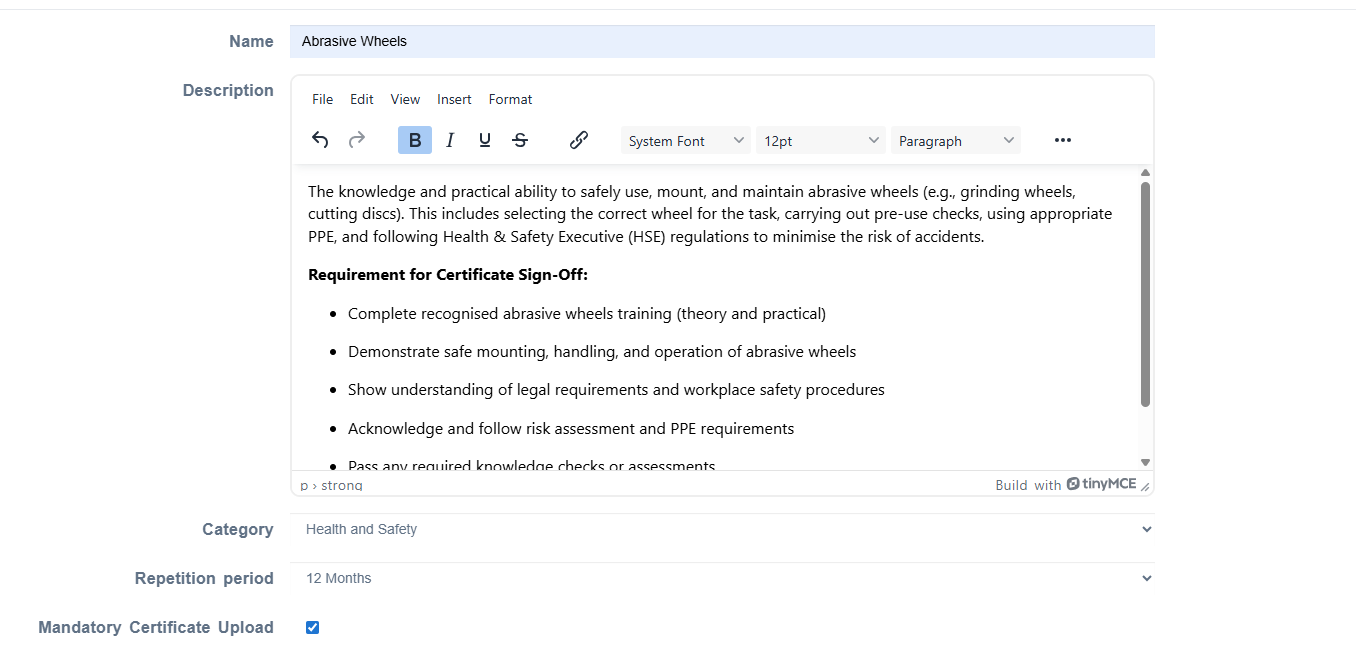Click the Redo arrow icon
This screenshot has width=1356, height=649.
pyautogui.click(x=357, y=140)
